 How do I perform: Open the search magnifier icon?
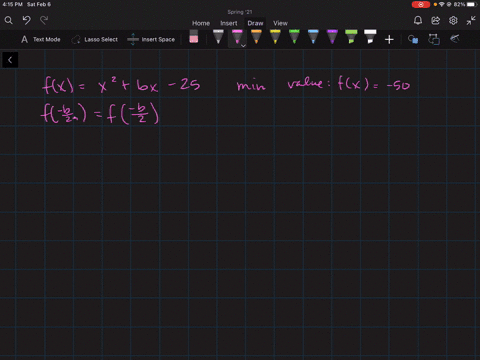[x=9, y=21]
